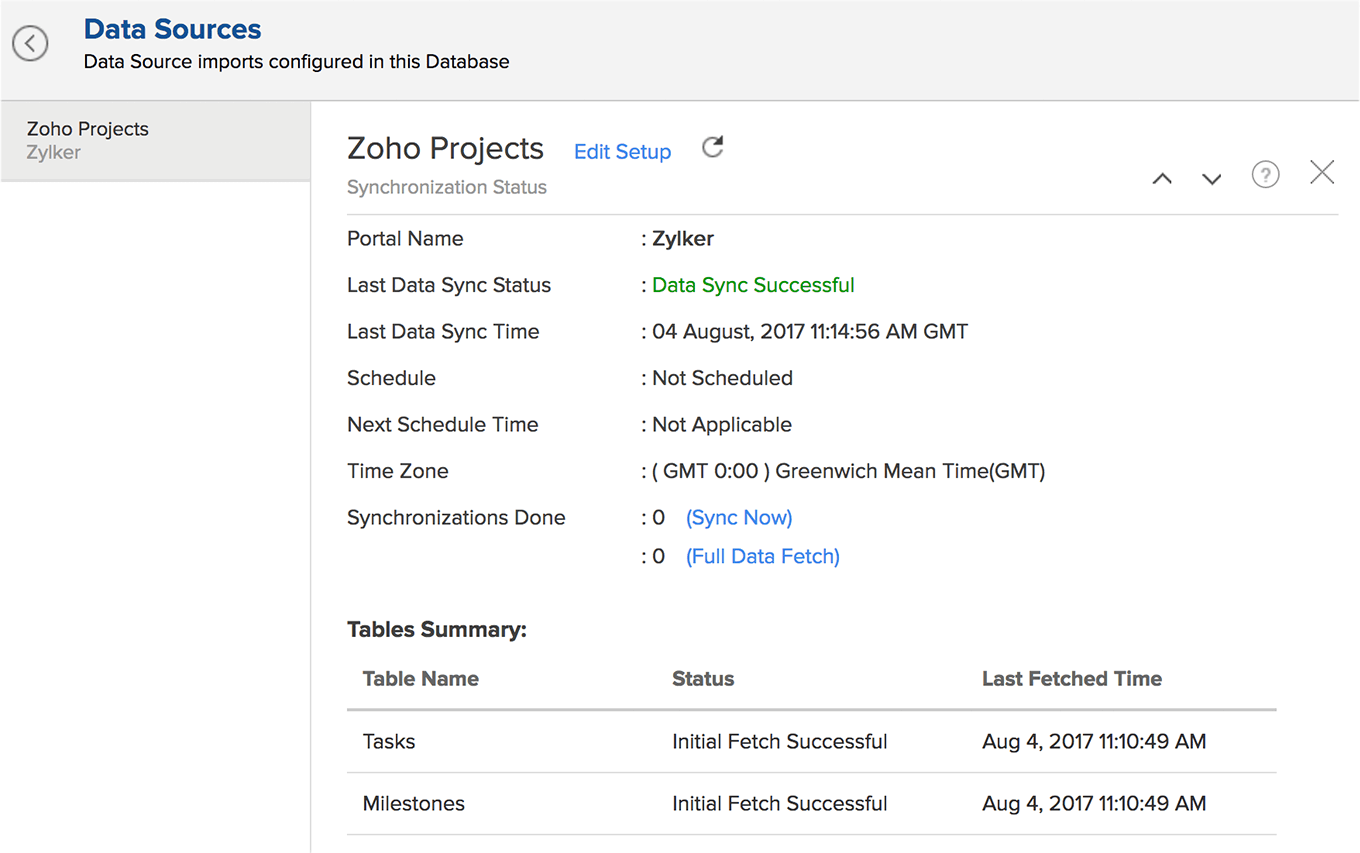Click the Data Sync Successful status text
Image resolution: width=1360 pixels, height=853 pixels.
pos(753,285)
